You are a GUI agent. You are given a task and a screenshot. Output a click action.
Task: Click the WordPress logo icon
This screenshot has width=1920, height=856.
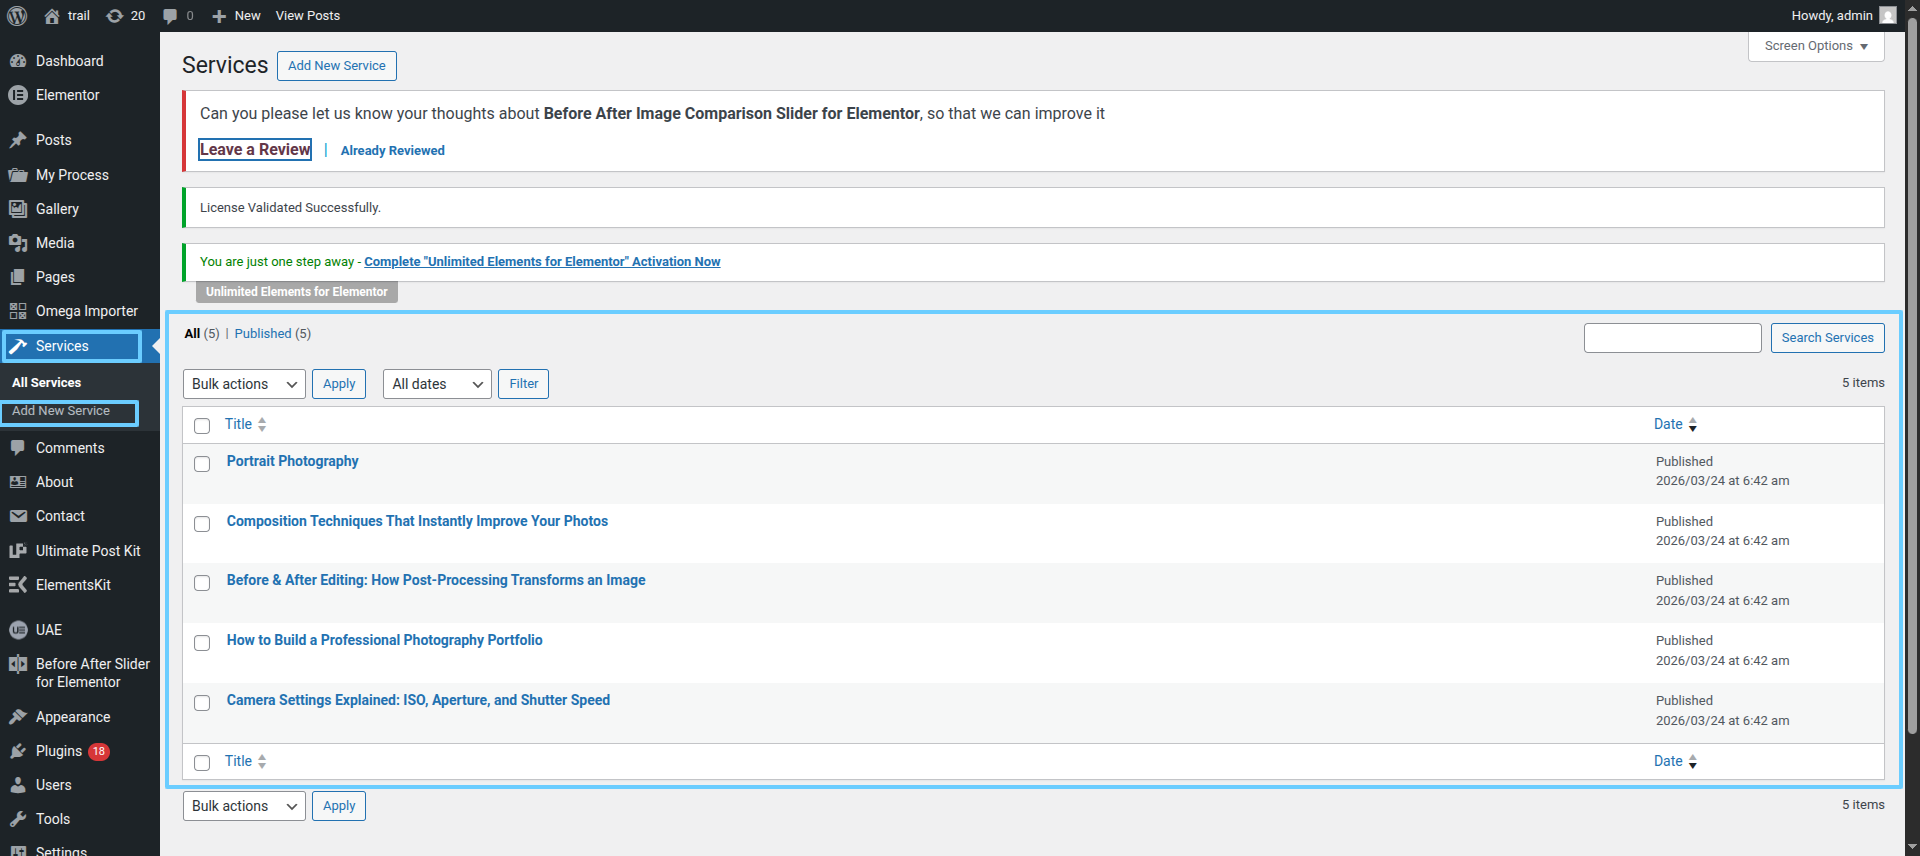tap(17, 16)
